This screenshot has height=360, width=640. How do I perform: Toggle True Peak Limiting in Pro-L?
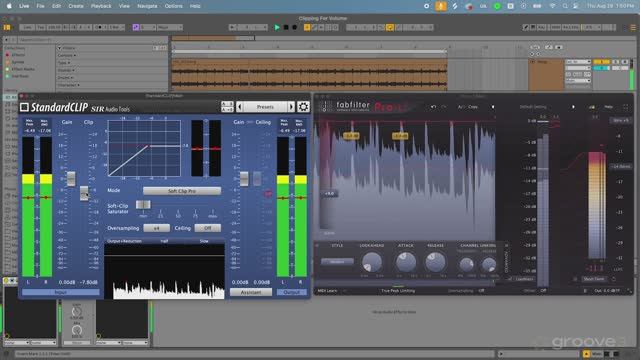pos(398,291)
